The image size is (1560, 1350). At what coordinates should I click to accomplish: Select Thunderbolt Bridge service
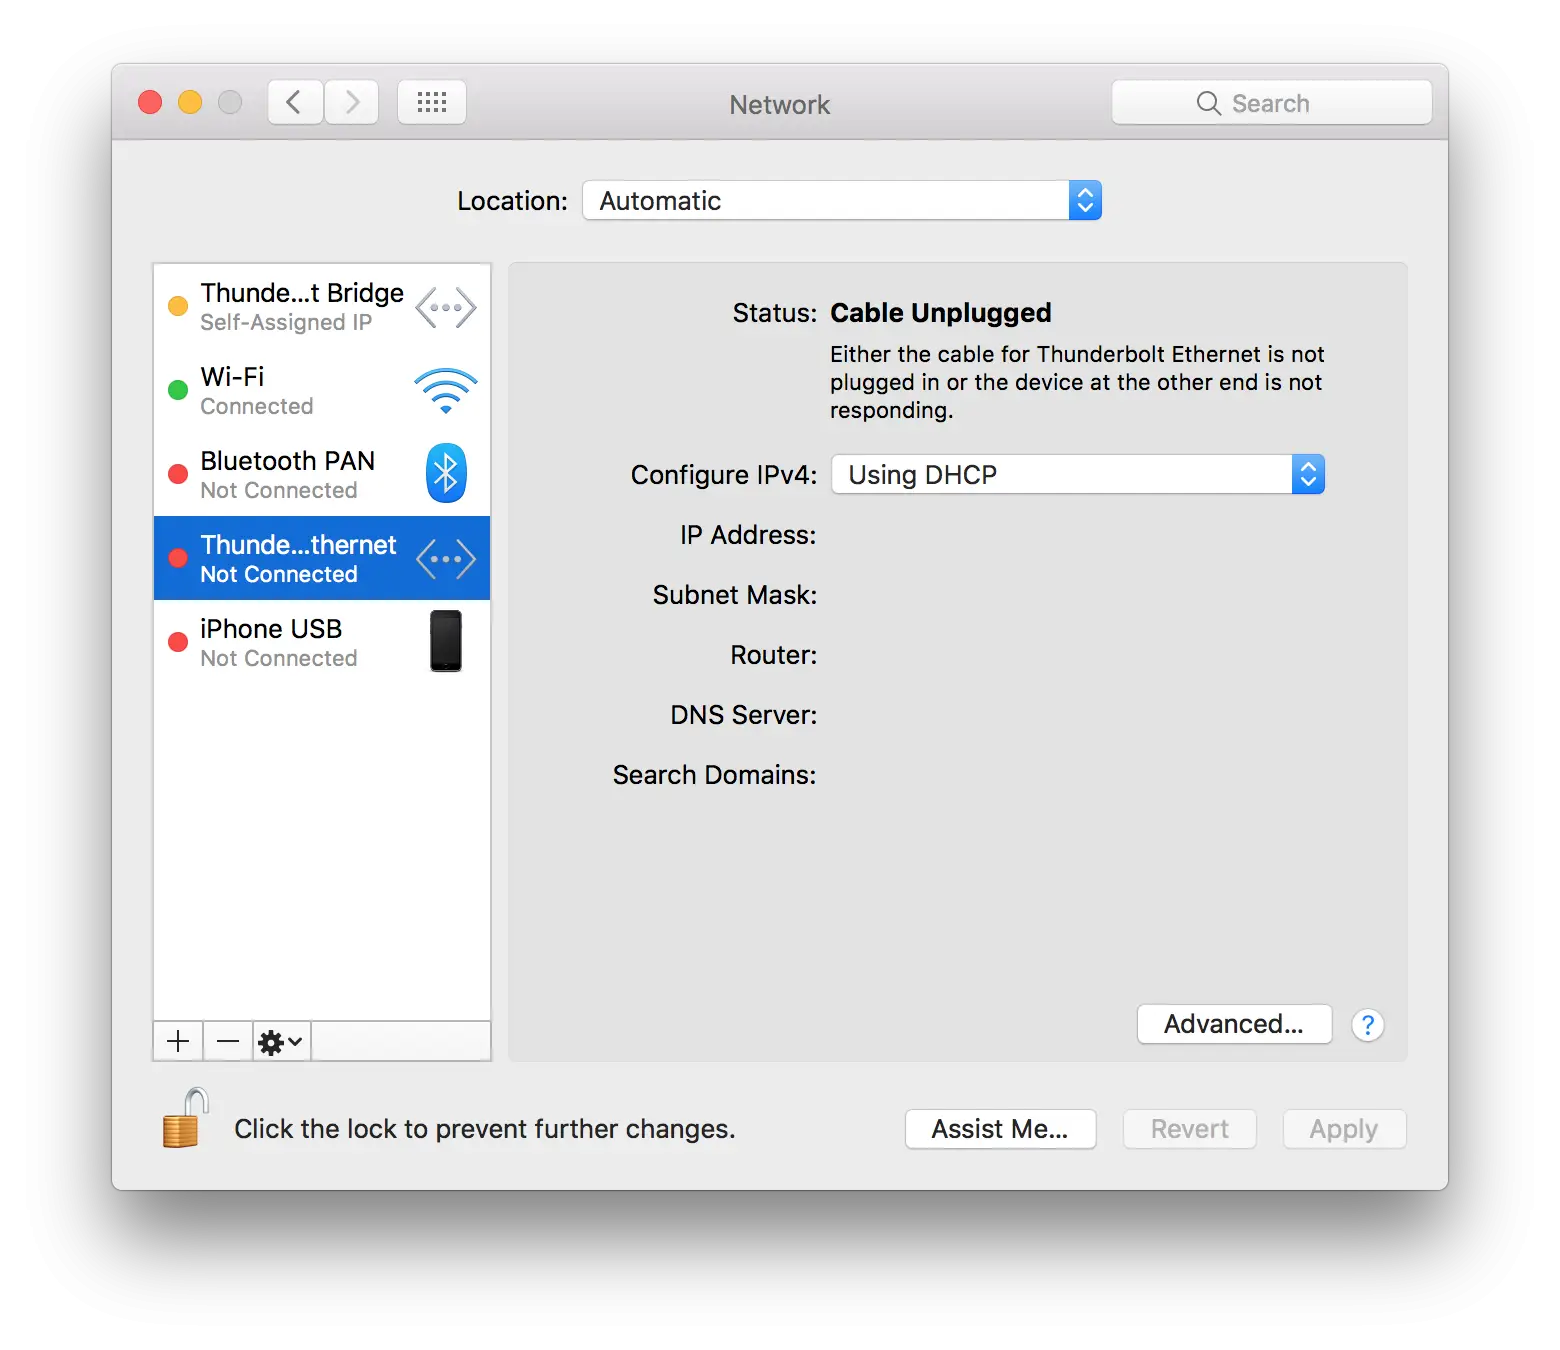(322, 306)
